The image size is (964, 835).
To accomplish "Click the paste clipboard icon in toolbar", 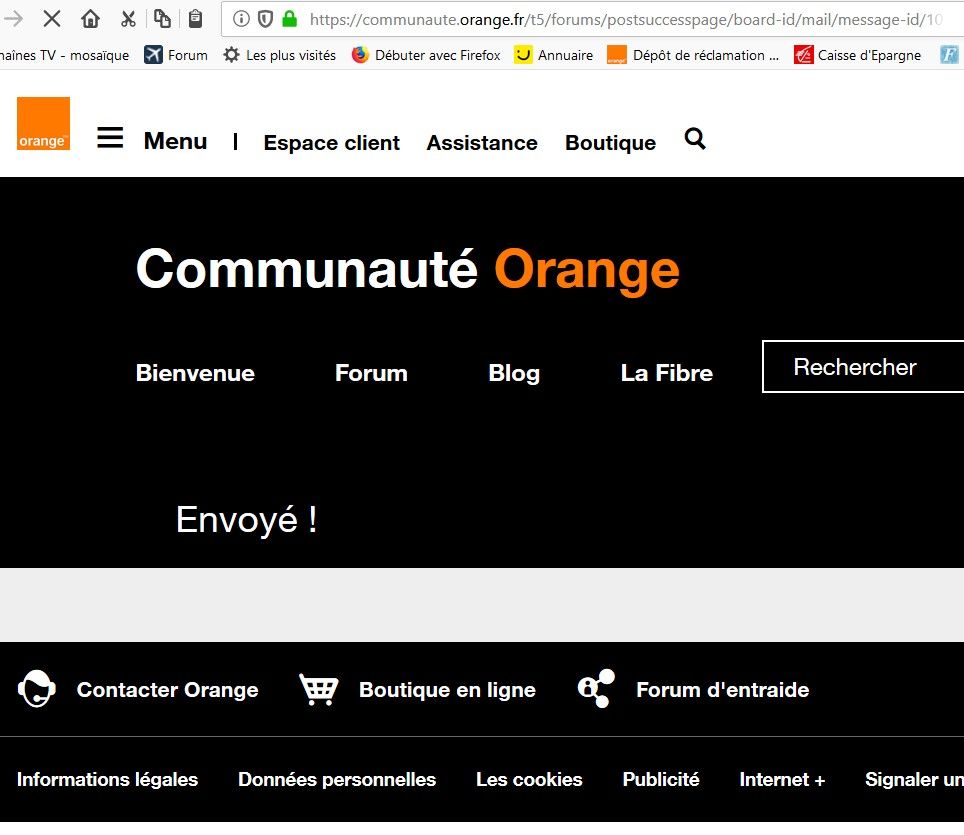I will pos(196,19).
